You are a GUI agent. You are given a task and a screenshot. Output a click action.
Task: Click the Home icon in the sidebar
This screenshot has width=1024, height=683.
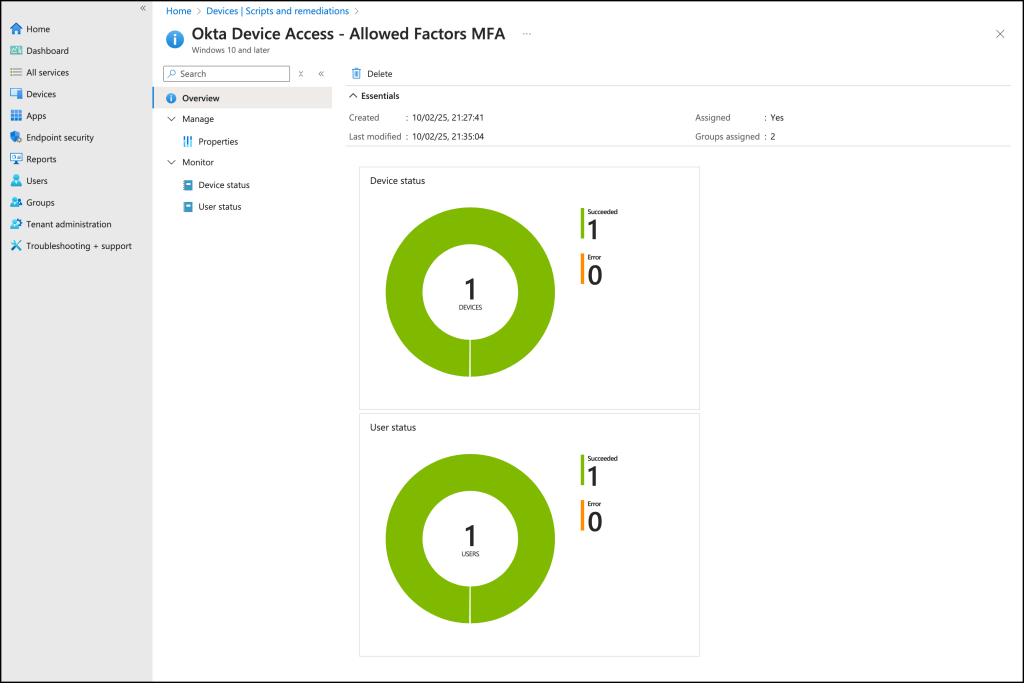[x=16, y=29]
